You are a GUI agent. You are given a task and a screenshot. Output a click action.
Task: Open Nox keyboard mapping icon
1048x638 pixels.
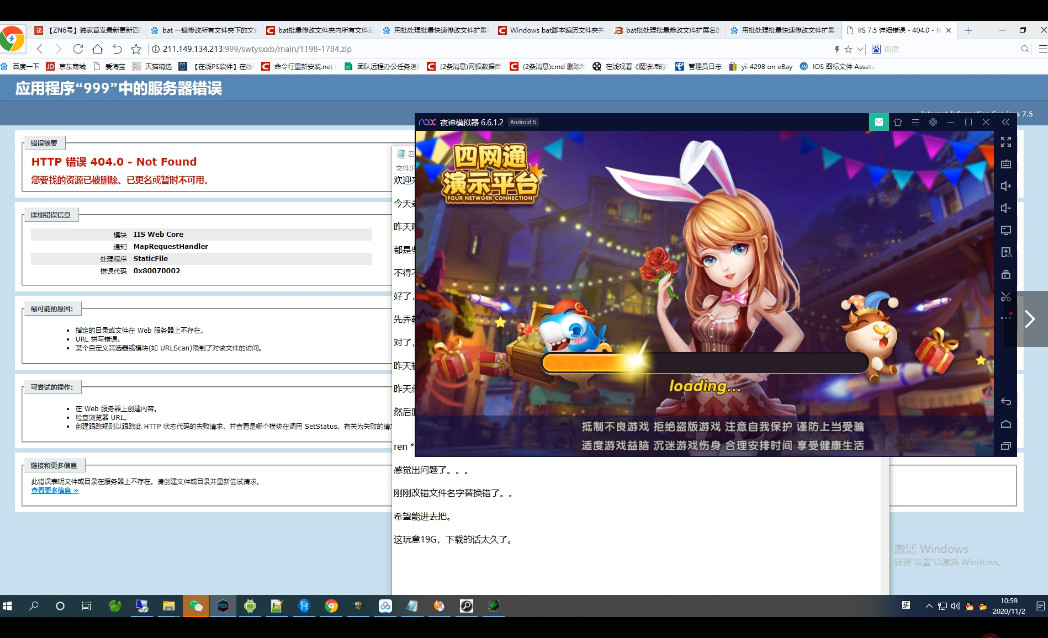[1006, 164]
